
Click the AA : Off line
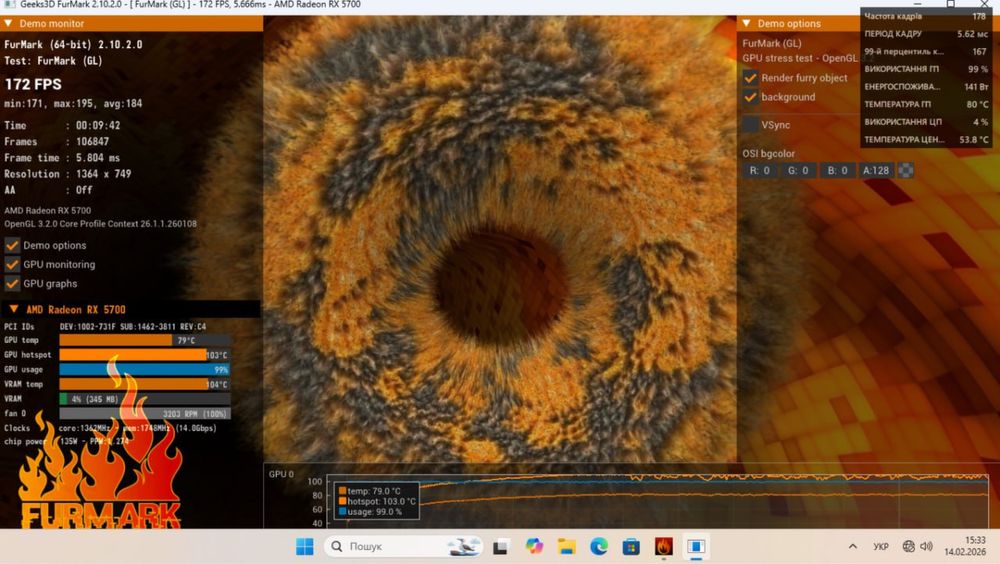[48, 190]
